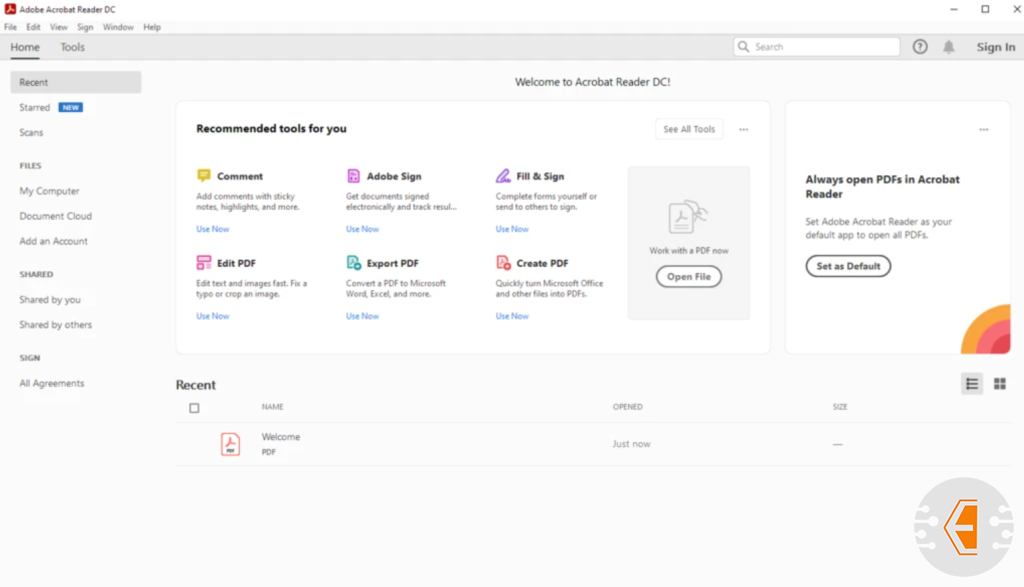Click the Adobe Sign tool icon
1024x587 pixels.
pyautogui.click(x=354, y=176)
